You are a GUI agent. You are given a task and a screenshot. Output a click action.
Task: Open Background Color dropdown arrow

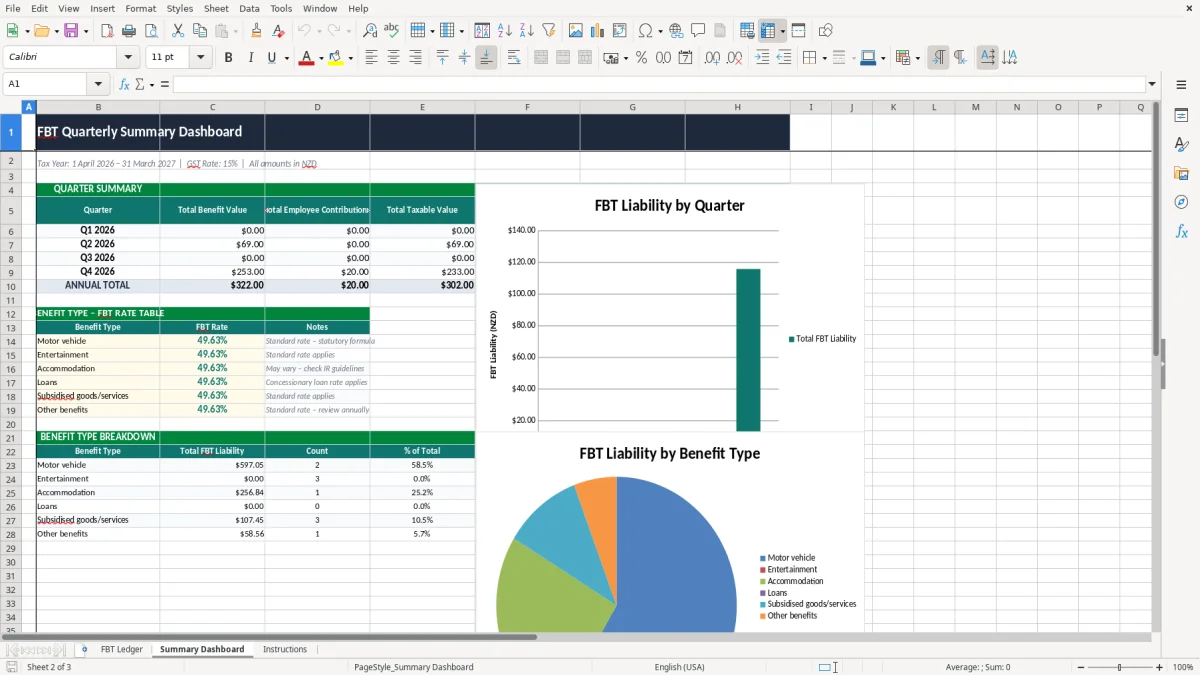(x=350, y=58)
